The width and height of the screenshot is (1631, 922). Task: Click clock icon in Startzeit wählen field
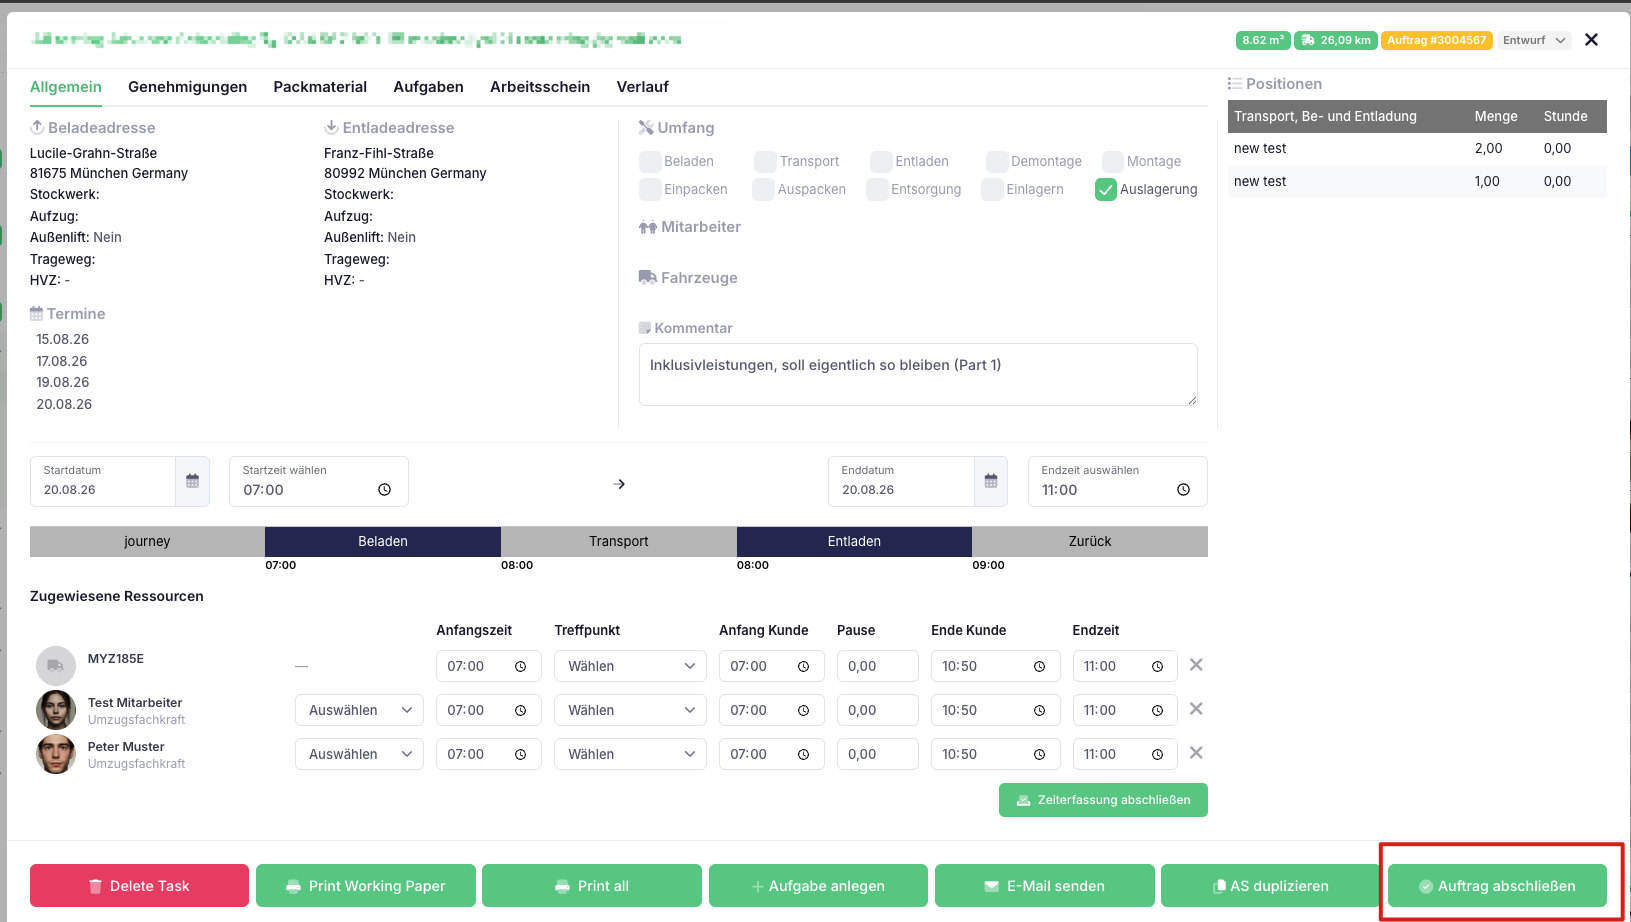[384, 490]
